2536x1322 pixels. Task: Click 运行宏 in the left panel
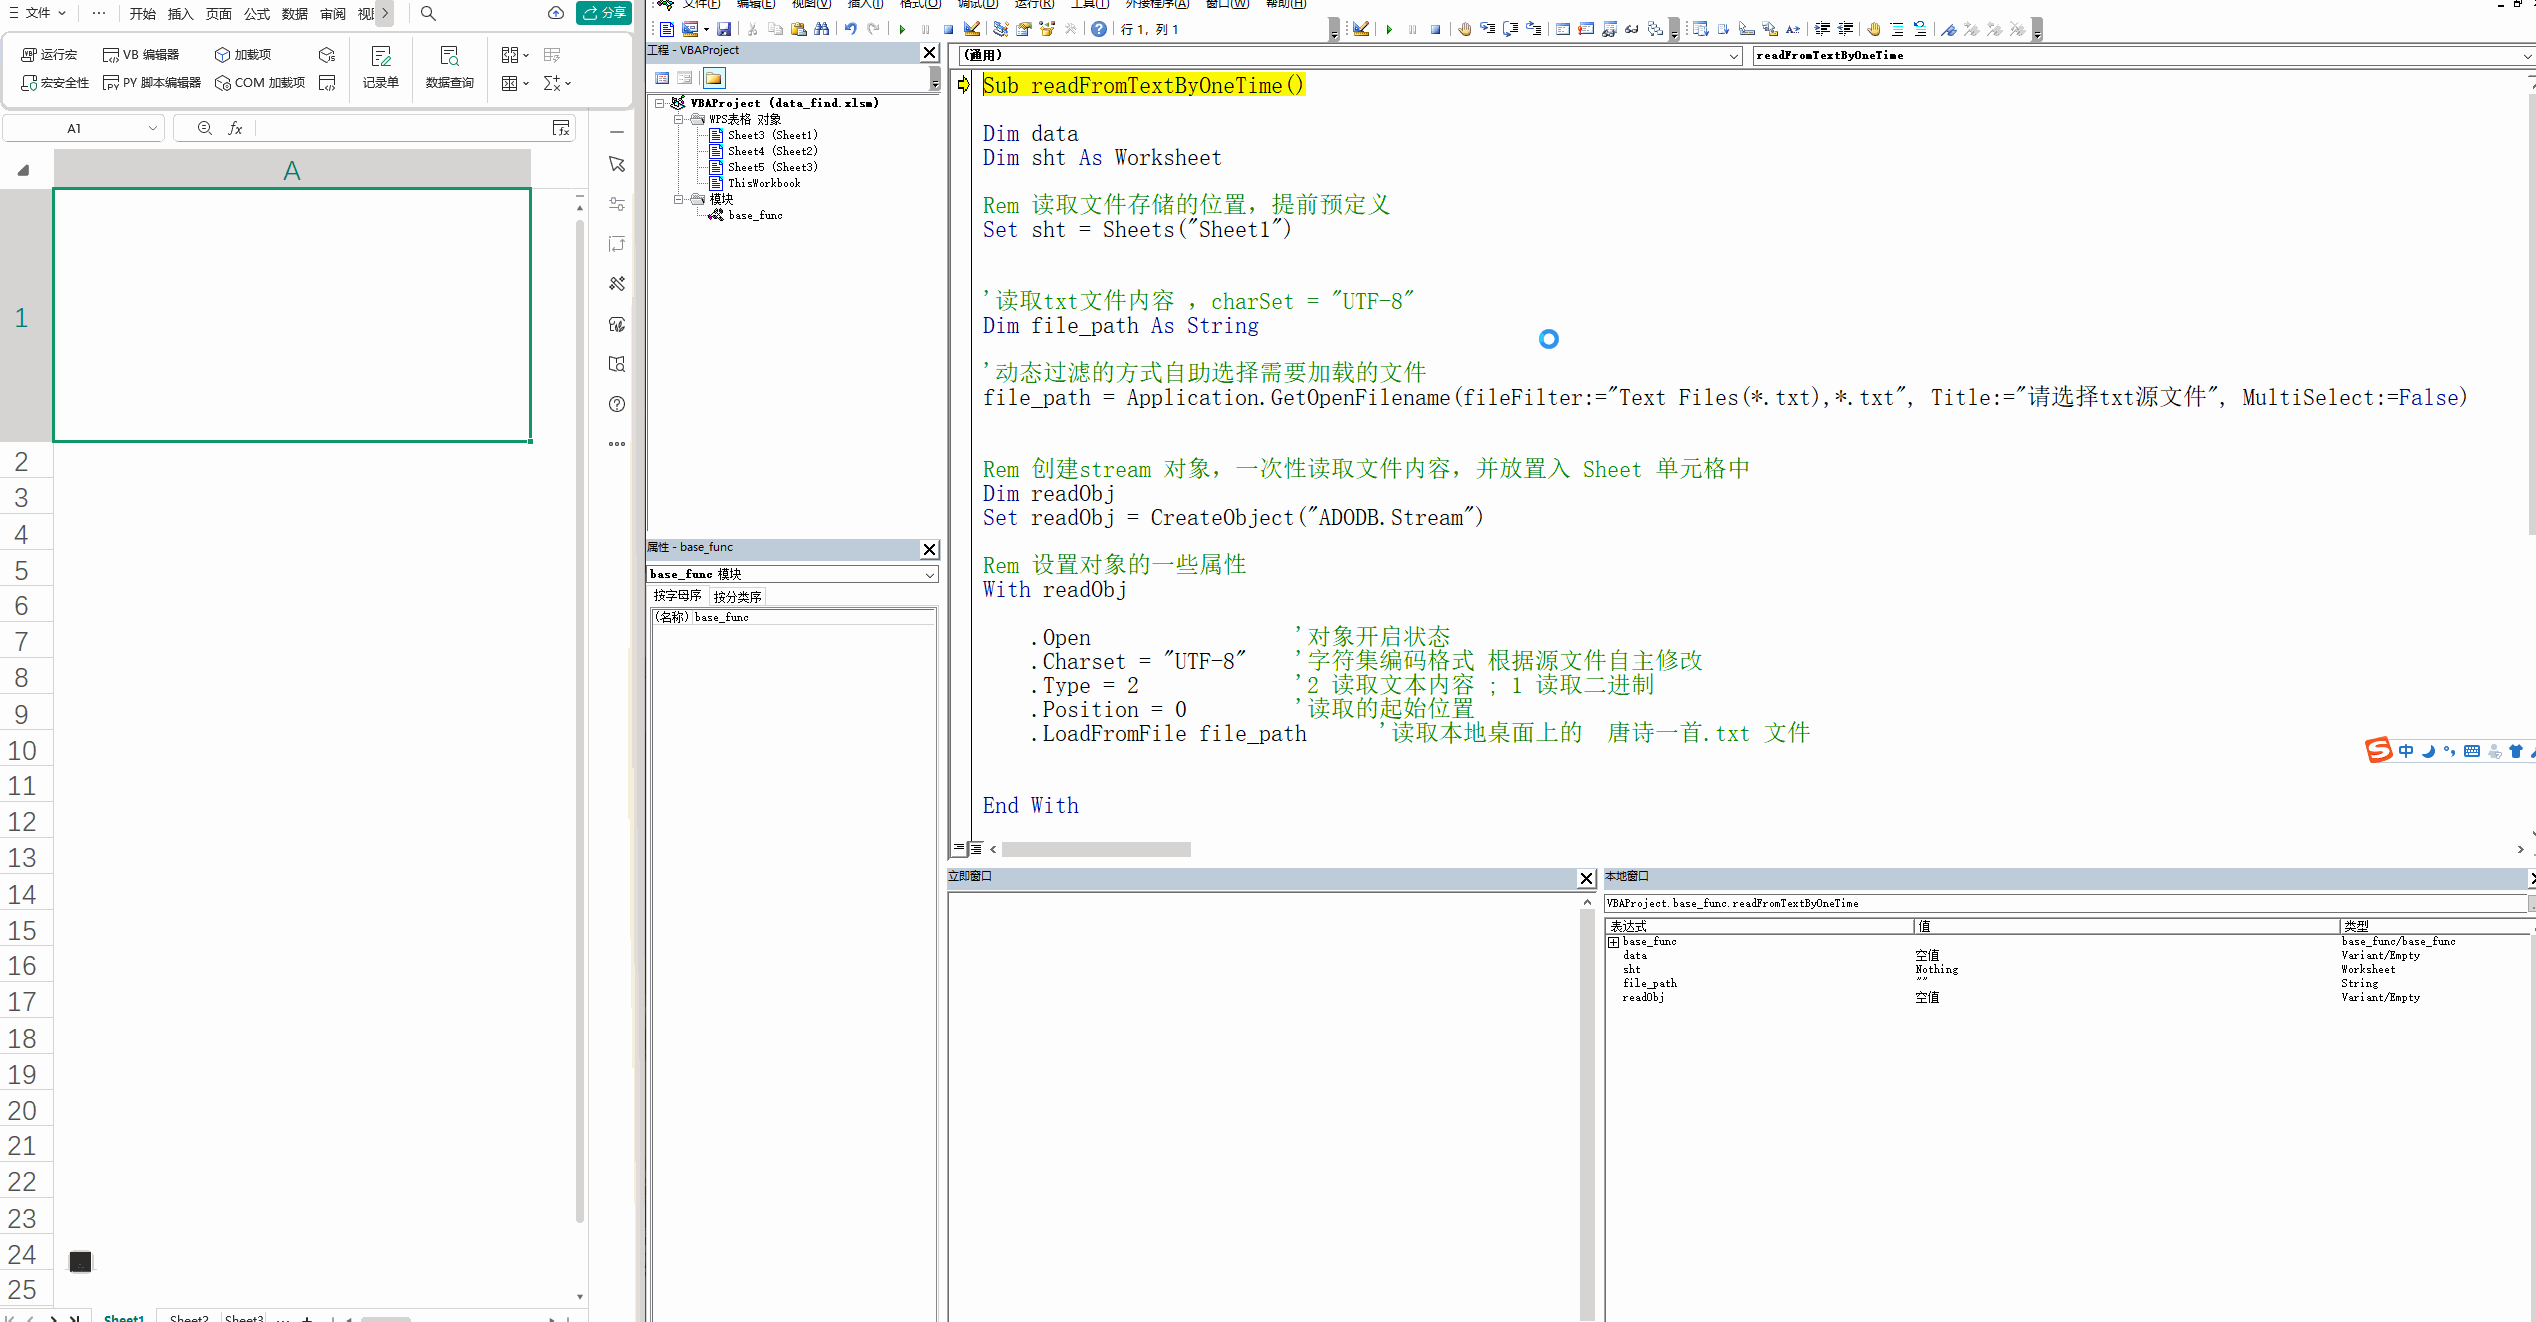[x=50, y=54]
